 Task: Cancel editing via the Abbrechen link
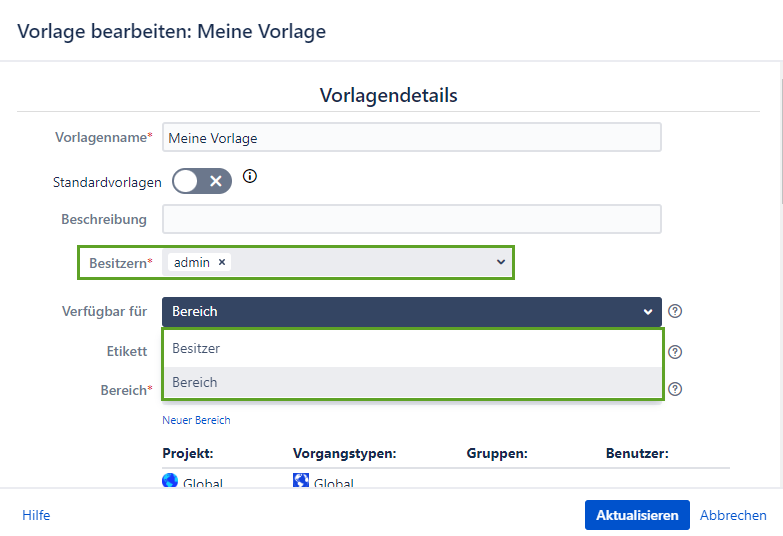pyautogui.click(x=733, y=515)
